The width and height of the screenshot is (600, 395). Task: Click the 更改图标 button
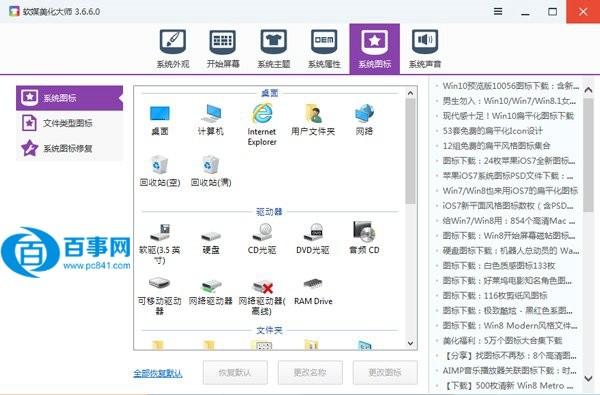point(385,372)
